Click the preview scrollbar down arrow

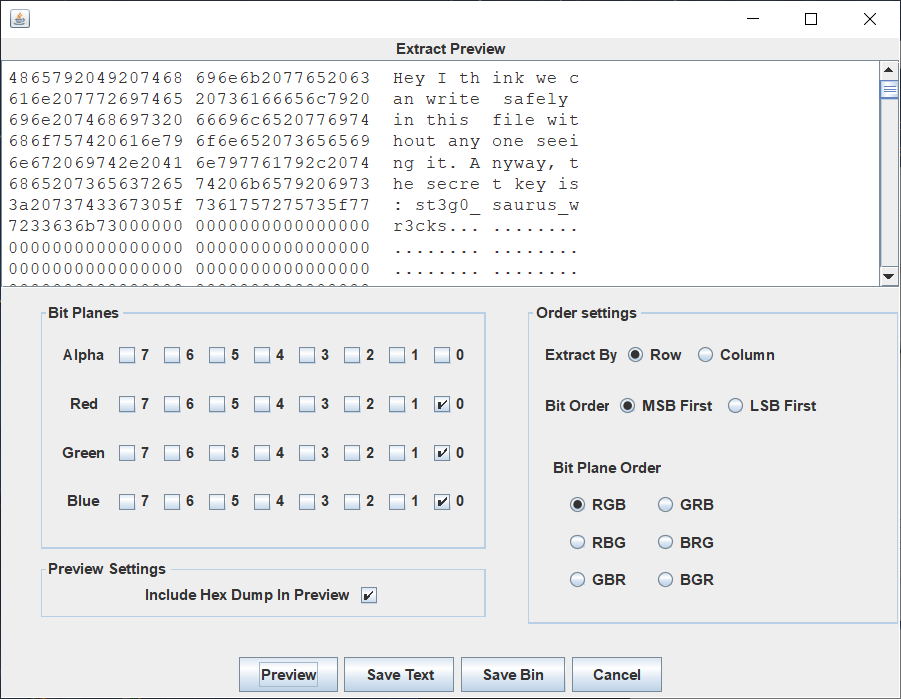point(888,276)
